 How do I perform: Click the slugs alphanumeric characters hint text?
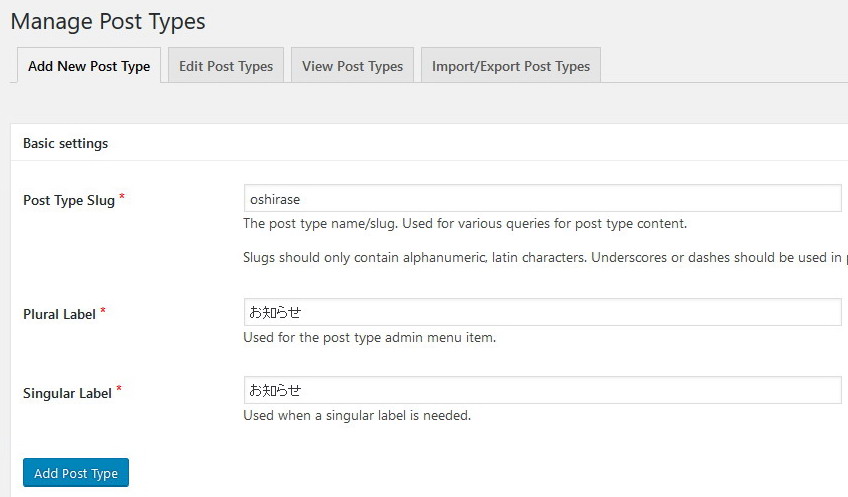coord(540,257)
